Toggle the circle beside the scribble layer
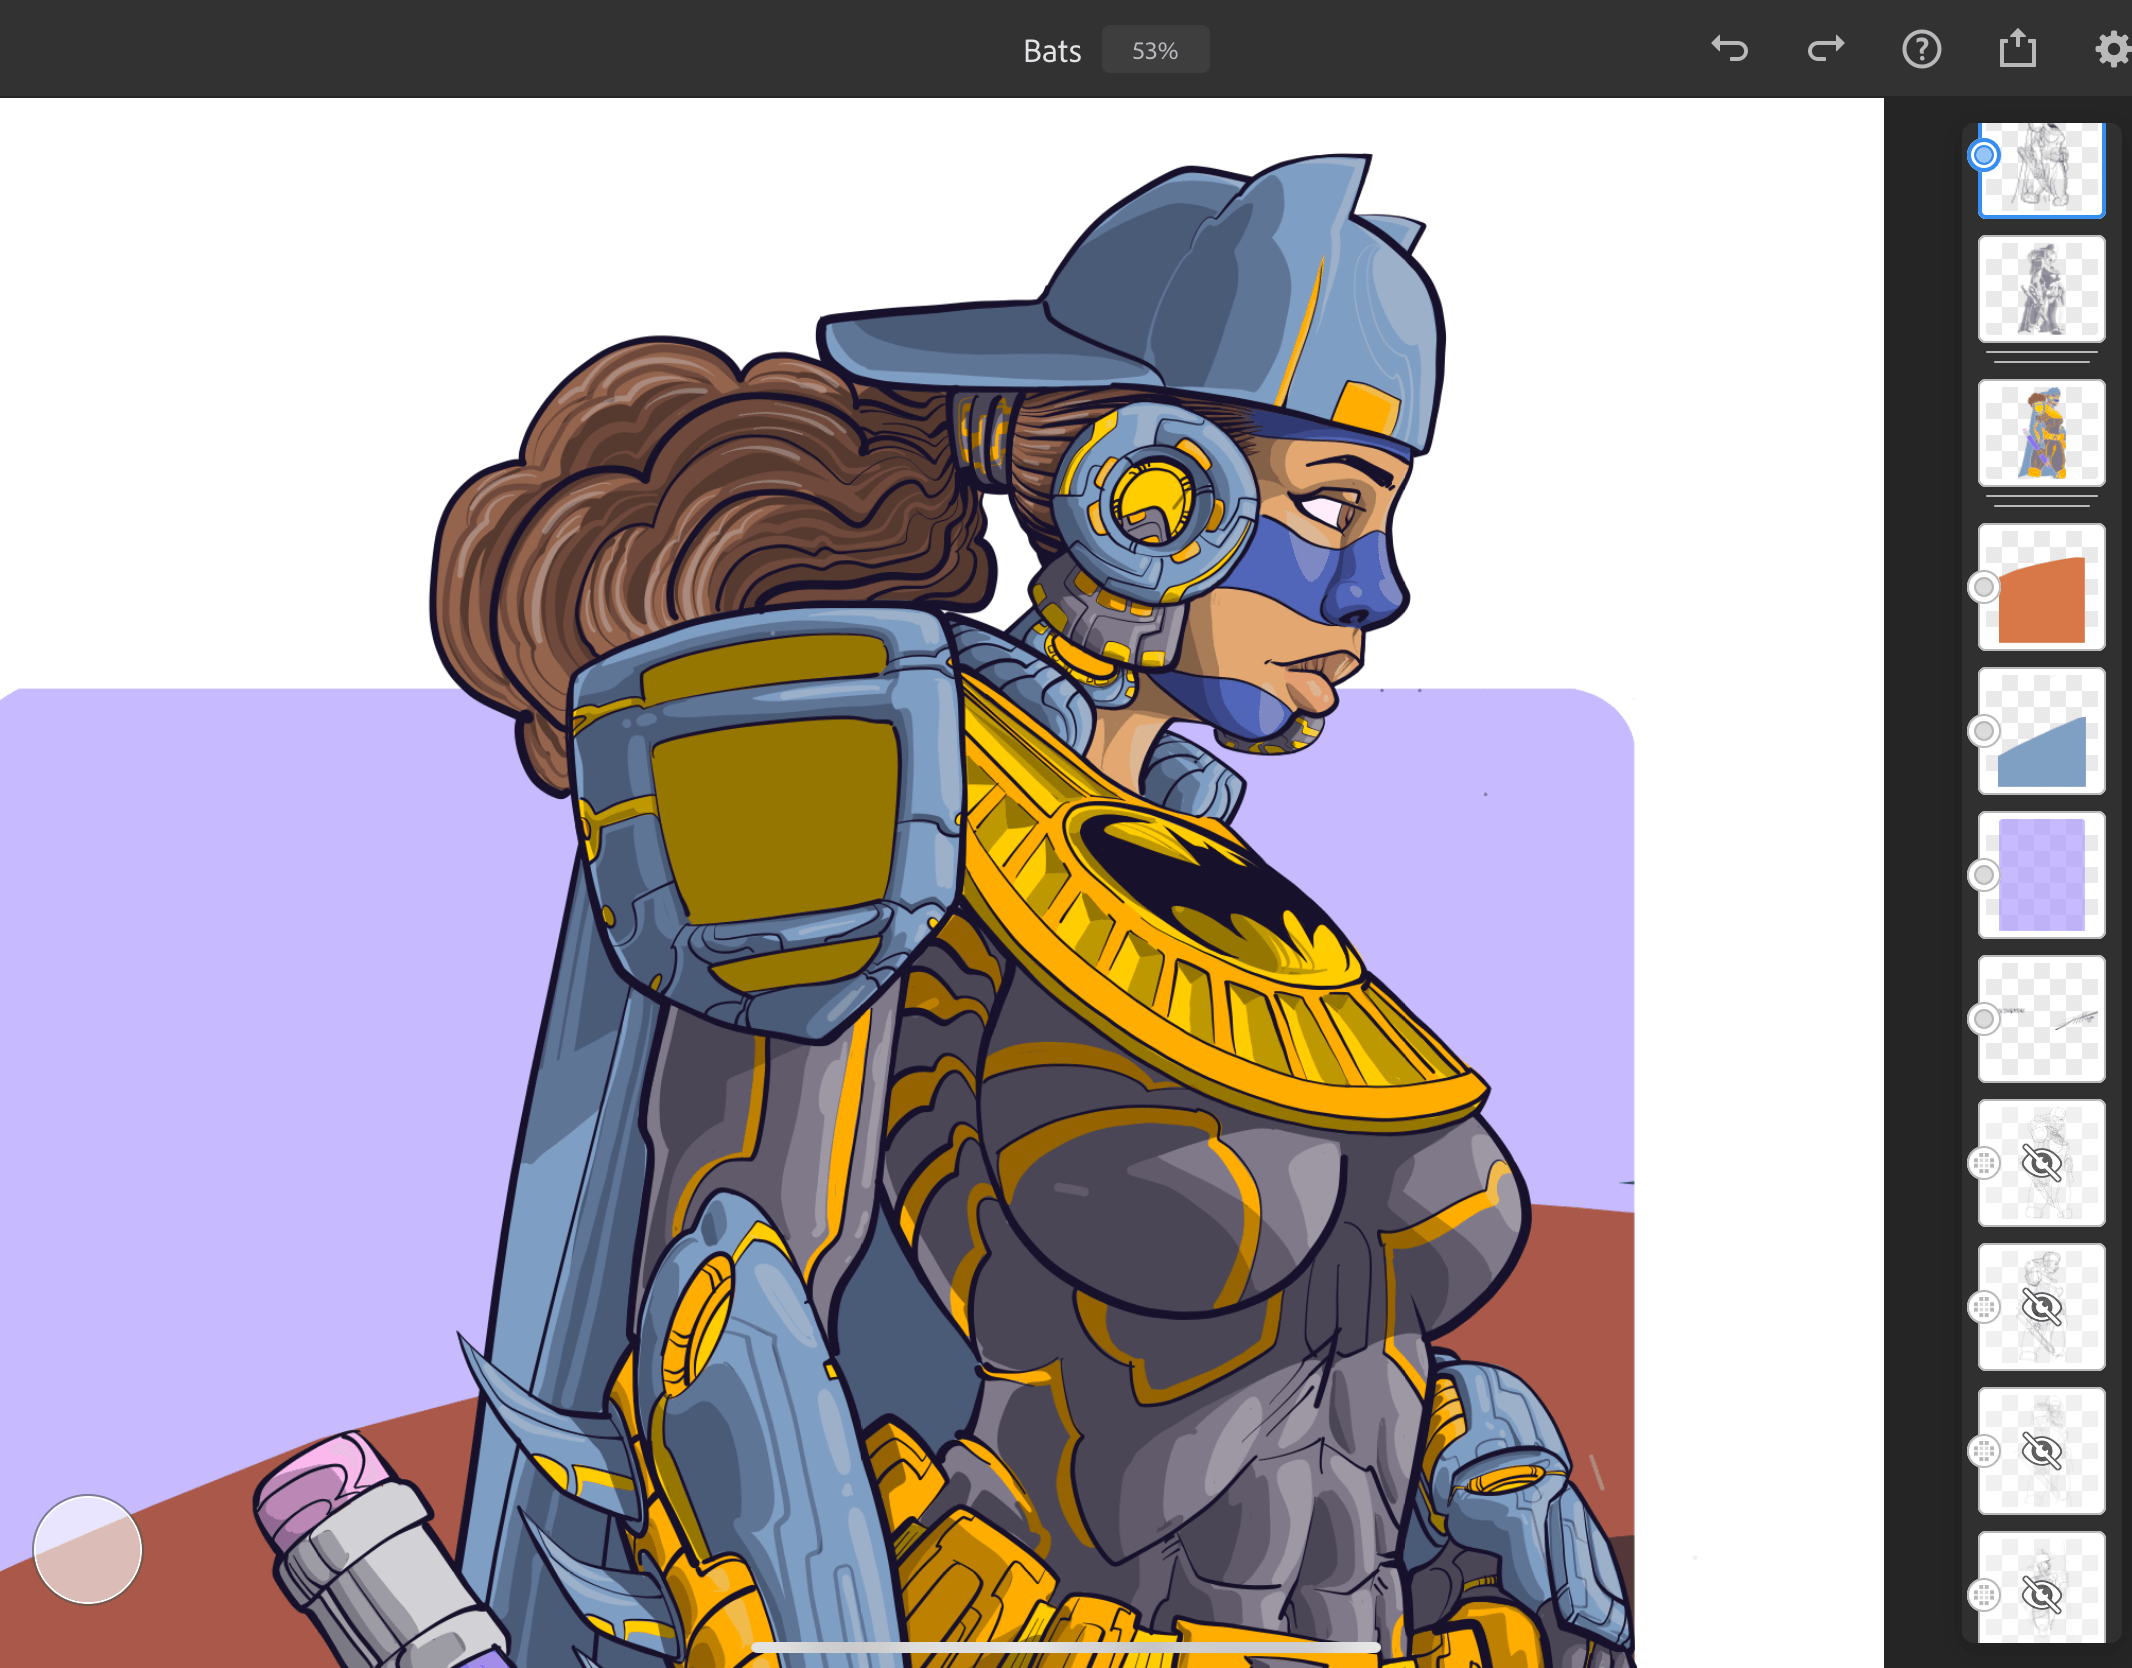Screen dimensions: 2132x1668 (1984, 1019)
